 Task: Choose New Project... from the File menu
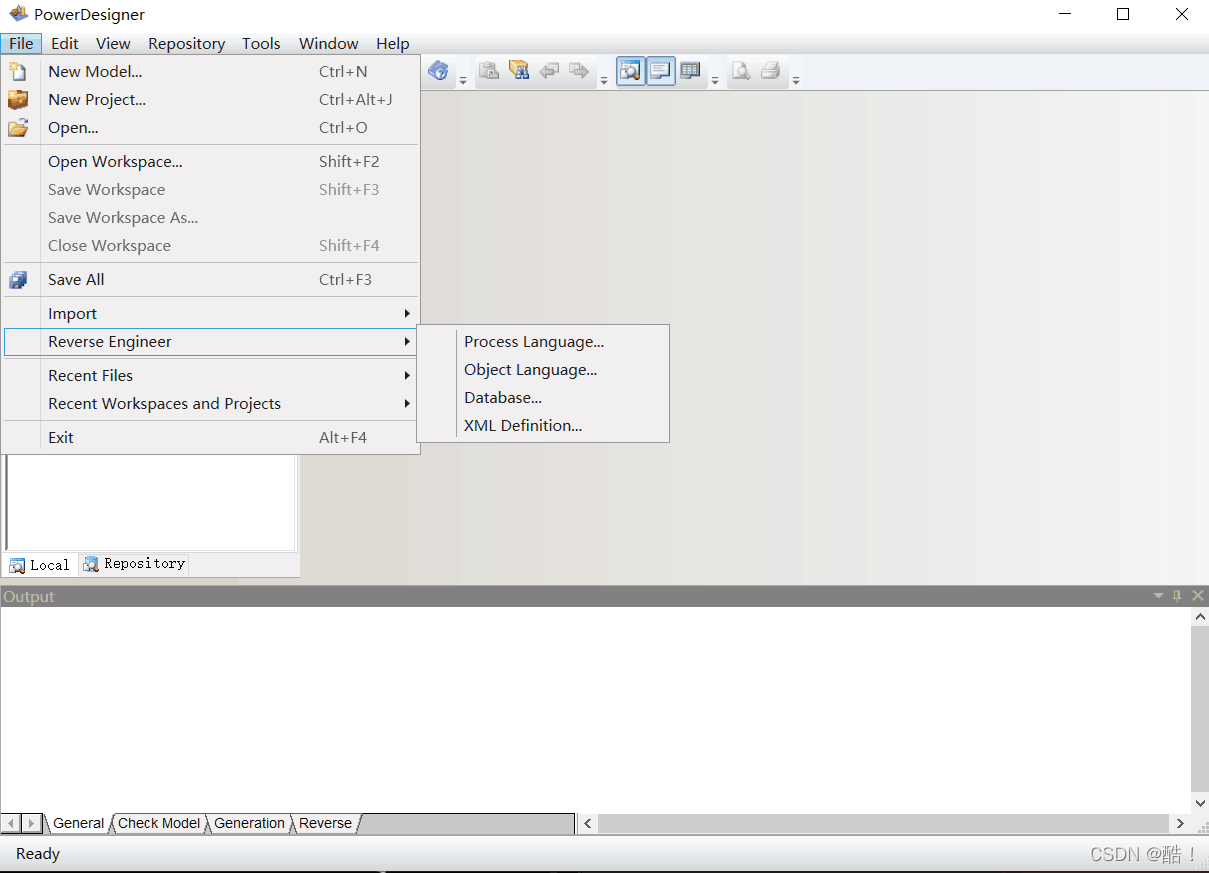pos(210,100)
